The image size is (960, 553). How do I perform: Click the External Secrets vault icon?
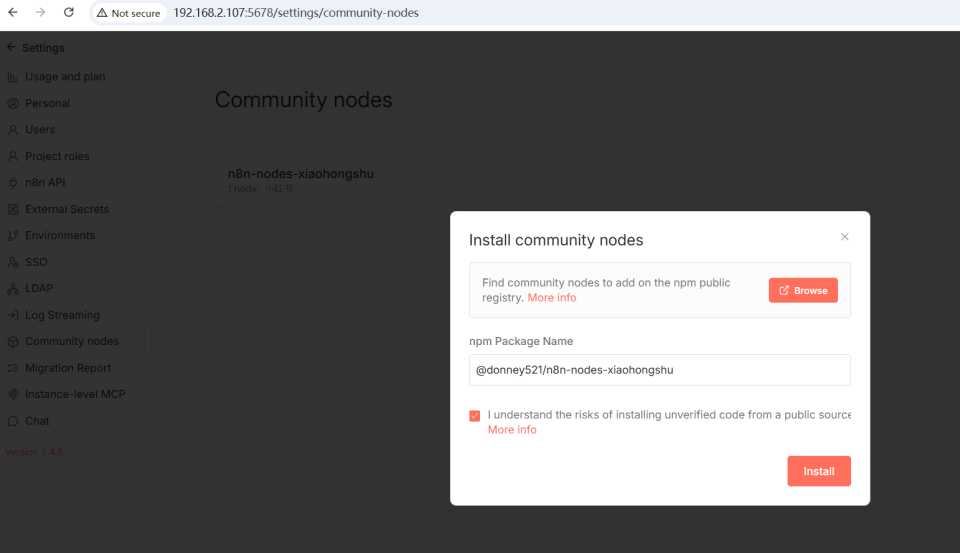13,209
